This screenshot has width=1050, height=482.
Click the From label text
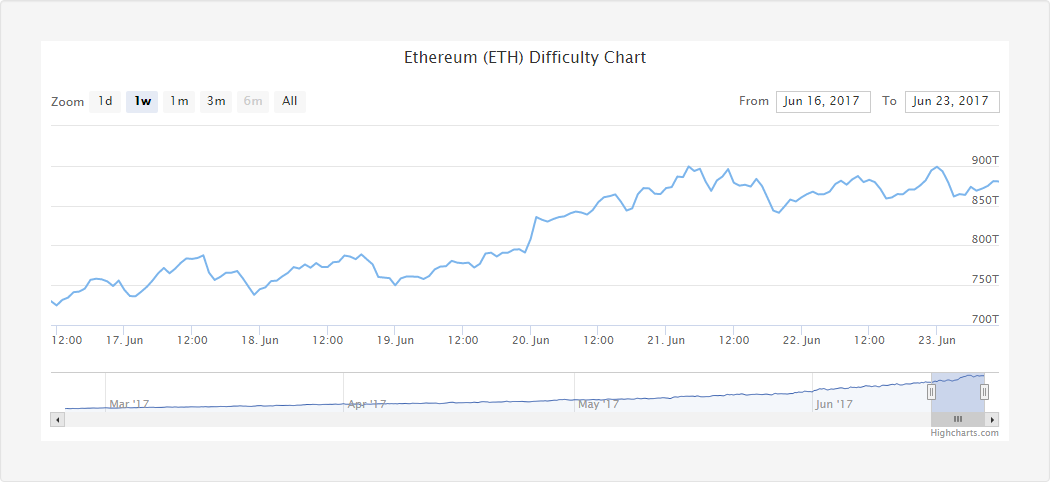[x=754, y=102]
